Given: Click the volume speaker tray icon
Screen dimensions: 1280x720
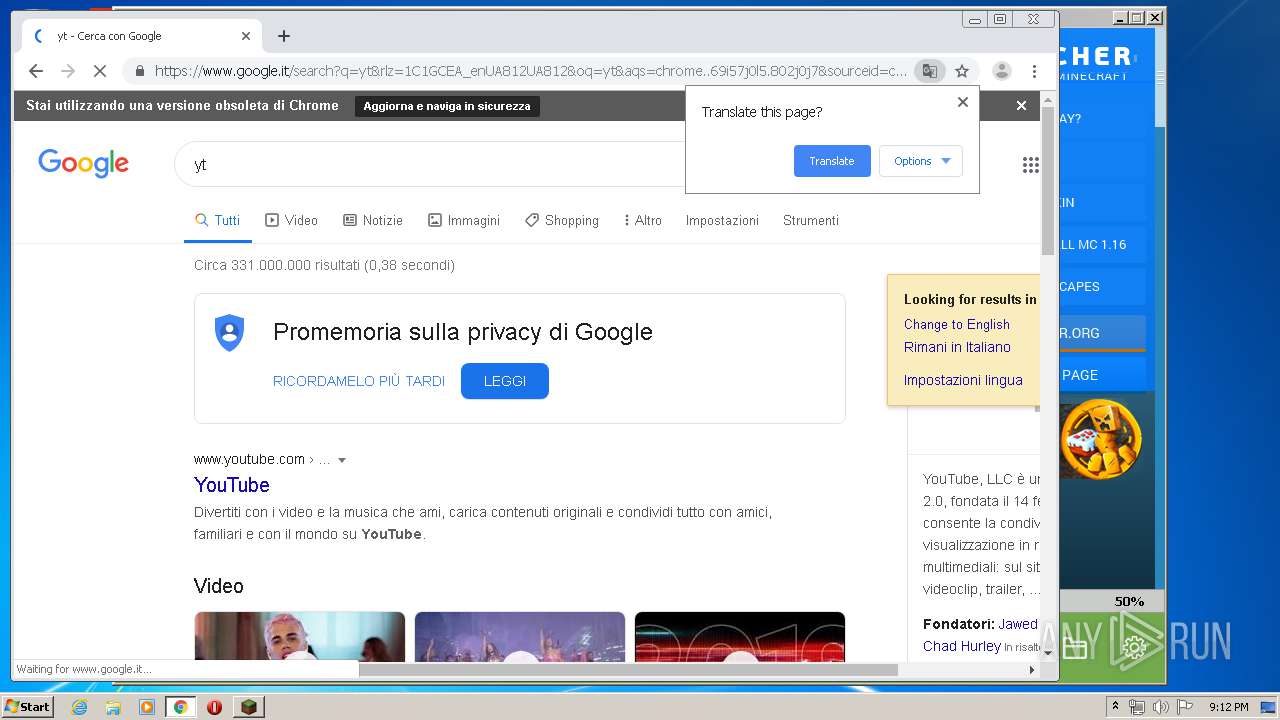Looking at the screenshot, I should (1161, 707).
